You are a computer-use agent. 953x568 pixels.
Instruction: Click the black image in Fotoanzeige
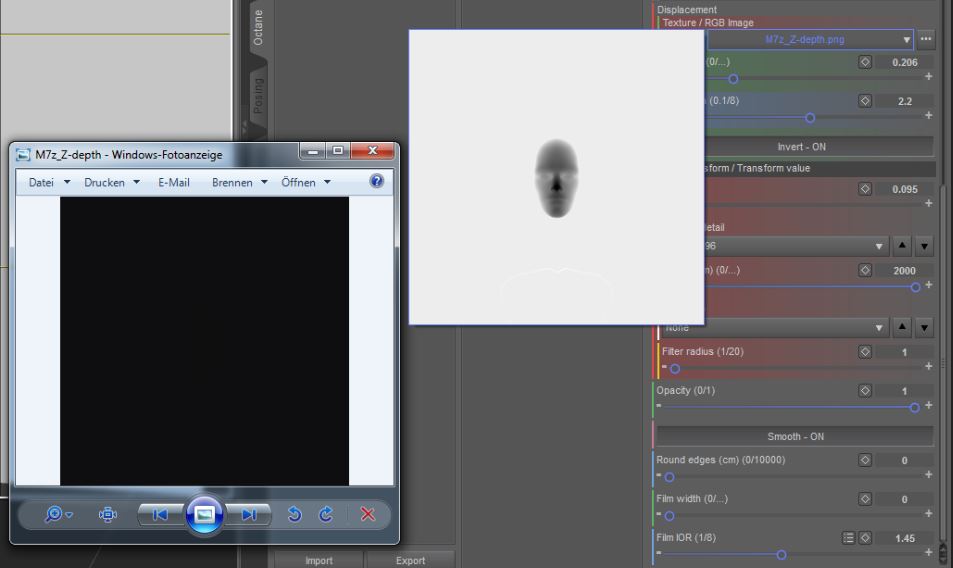(x=204, y=341)
